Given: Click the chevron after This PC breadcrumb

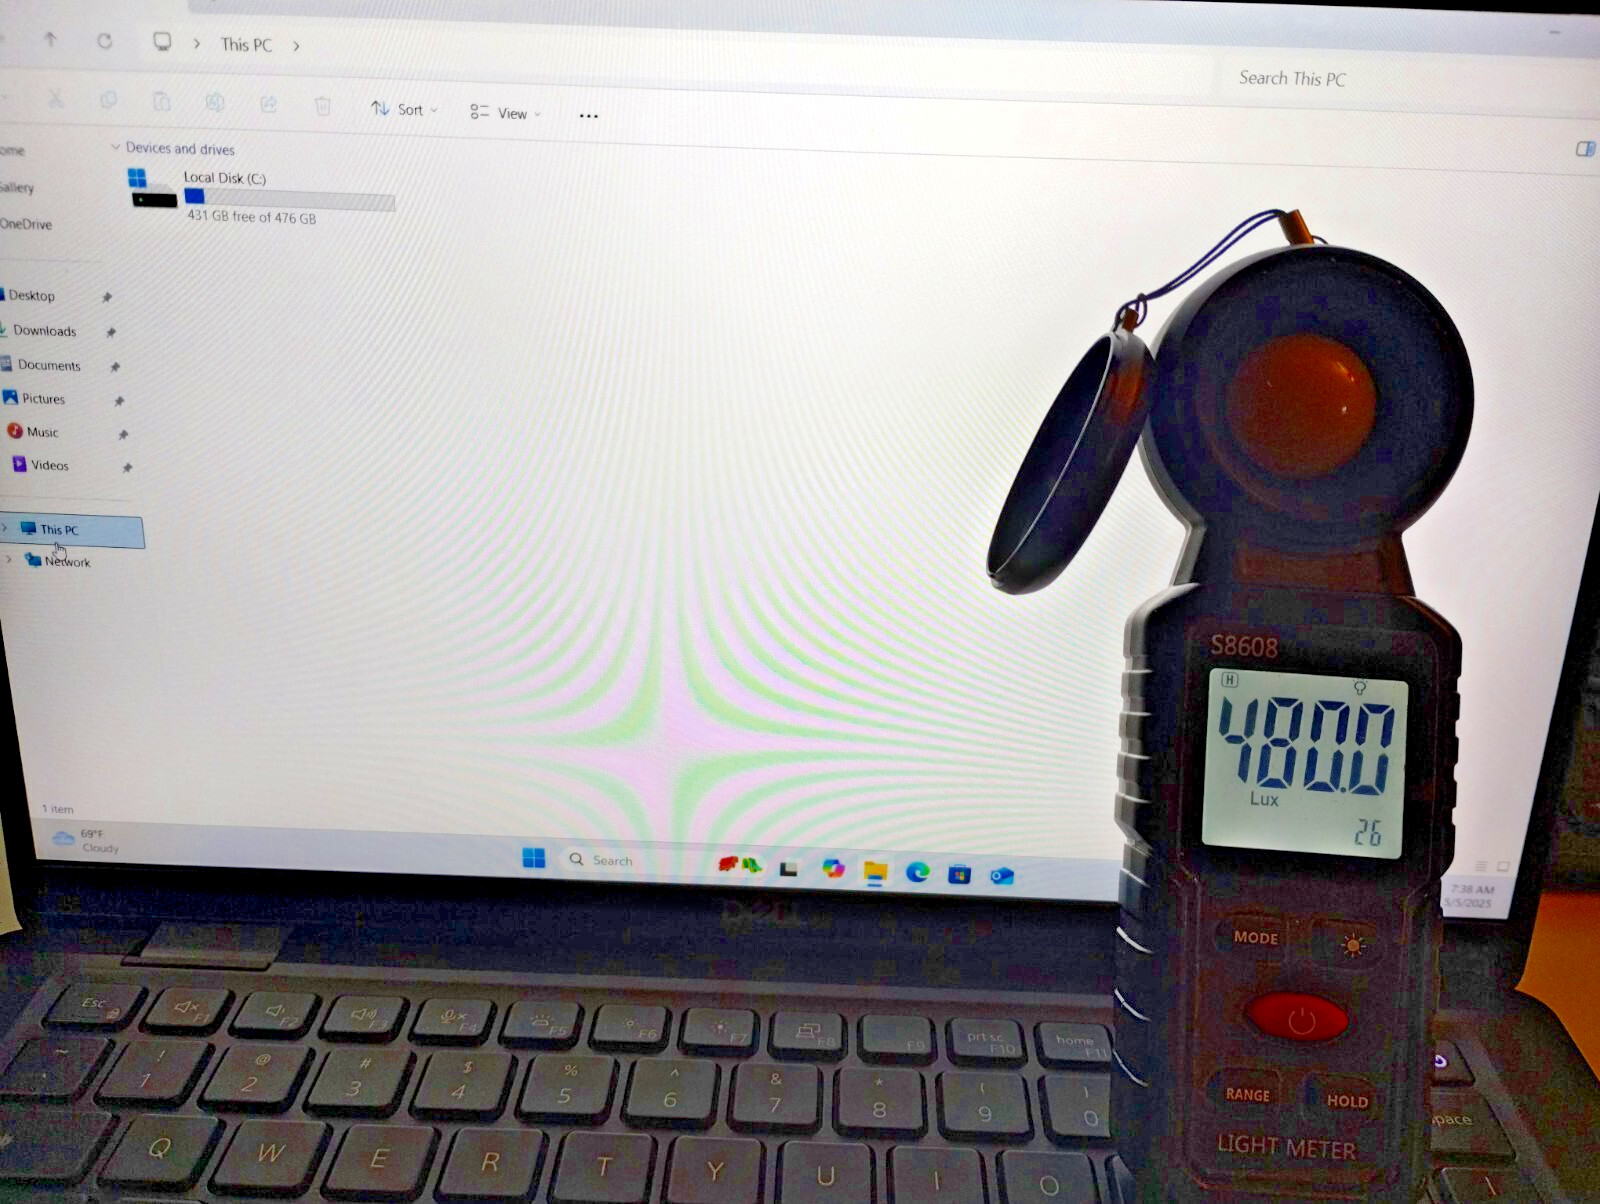Looking at the screenshot, I should [x=296, y=46].
